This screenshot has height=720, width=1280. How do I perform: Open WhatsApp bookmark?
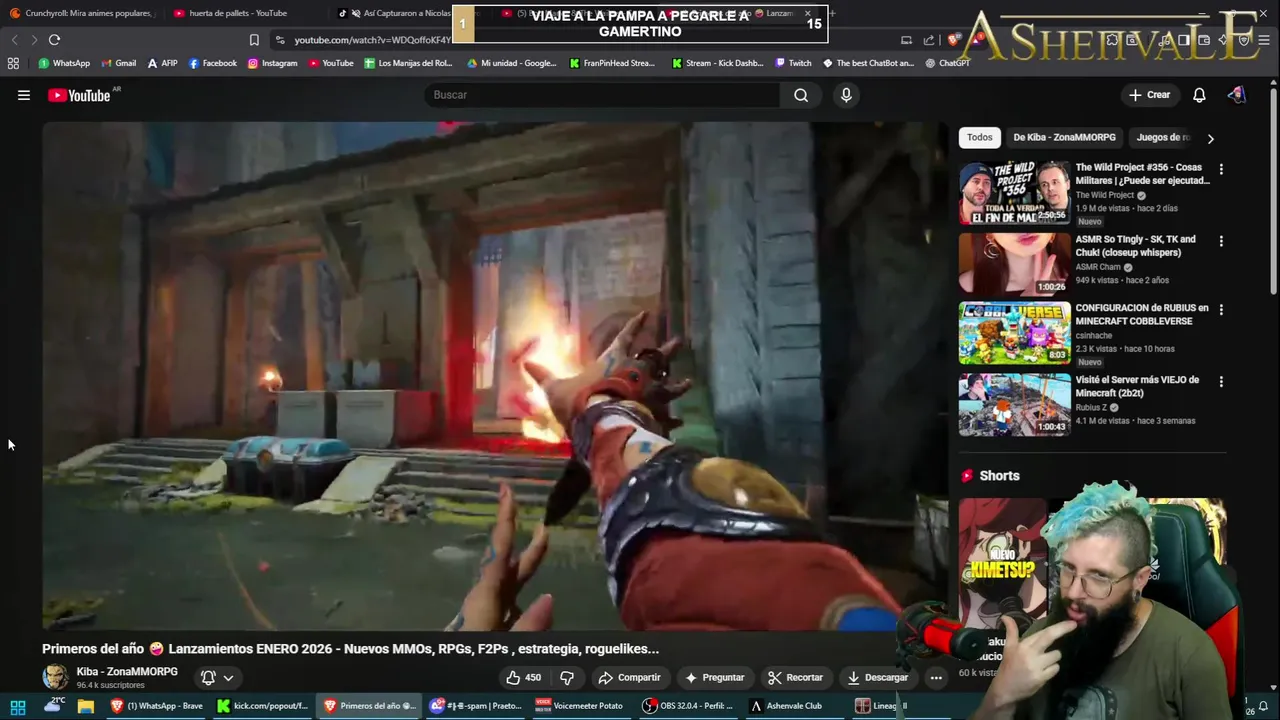tap(64, 63)
